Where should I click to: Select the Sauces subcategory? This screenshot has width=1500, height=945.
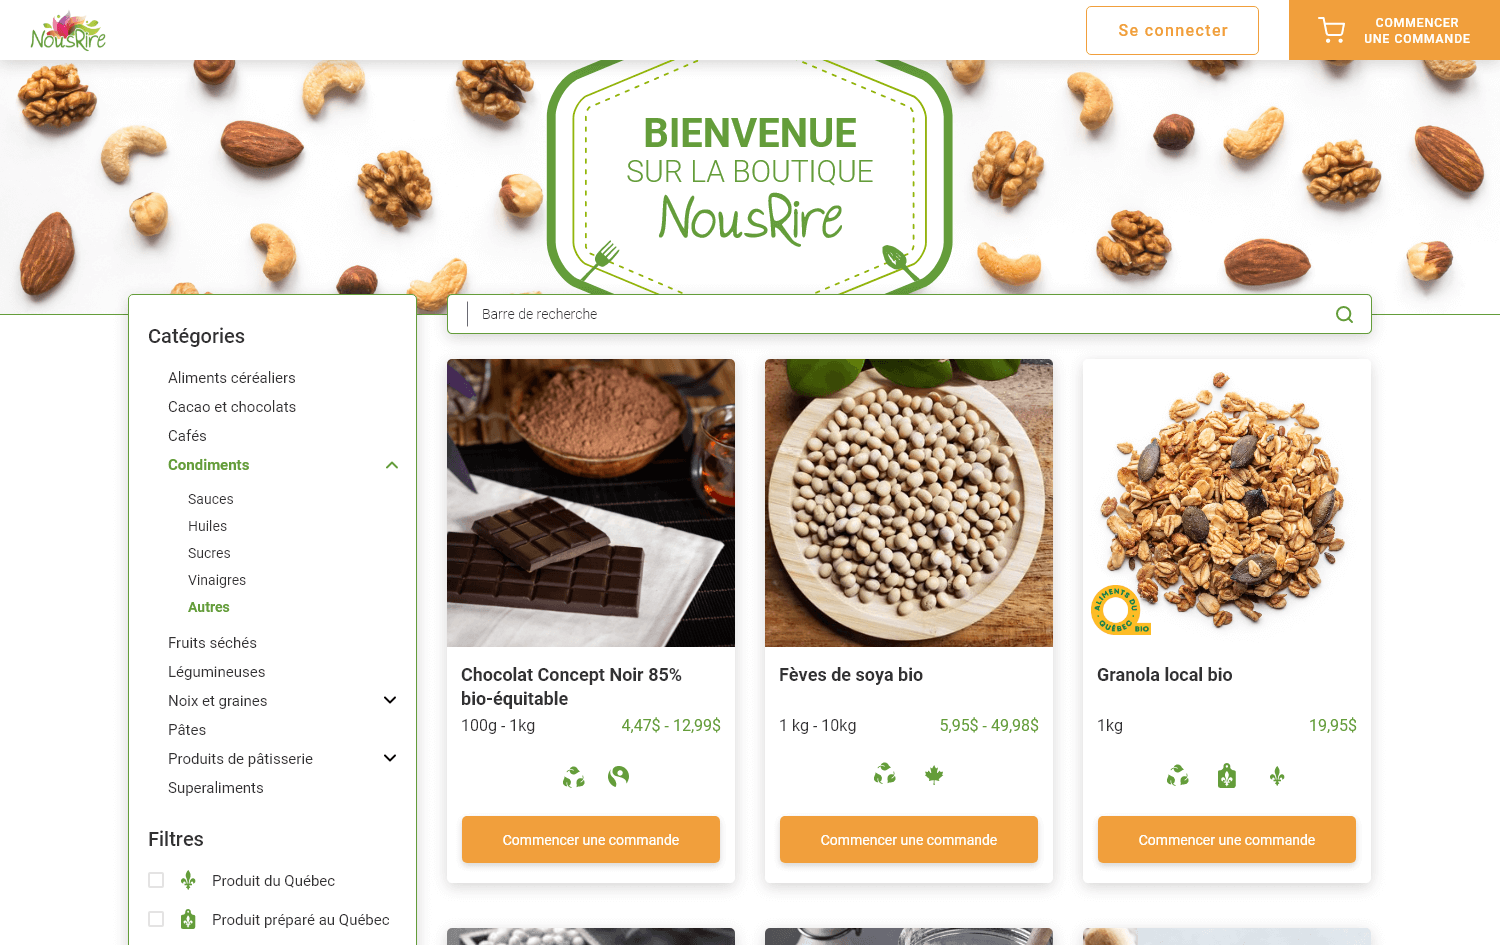pos(210,499)
